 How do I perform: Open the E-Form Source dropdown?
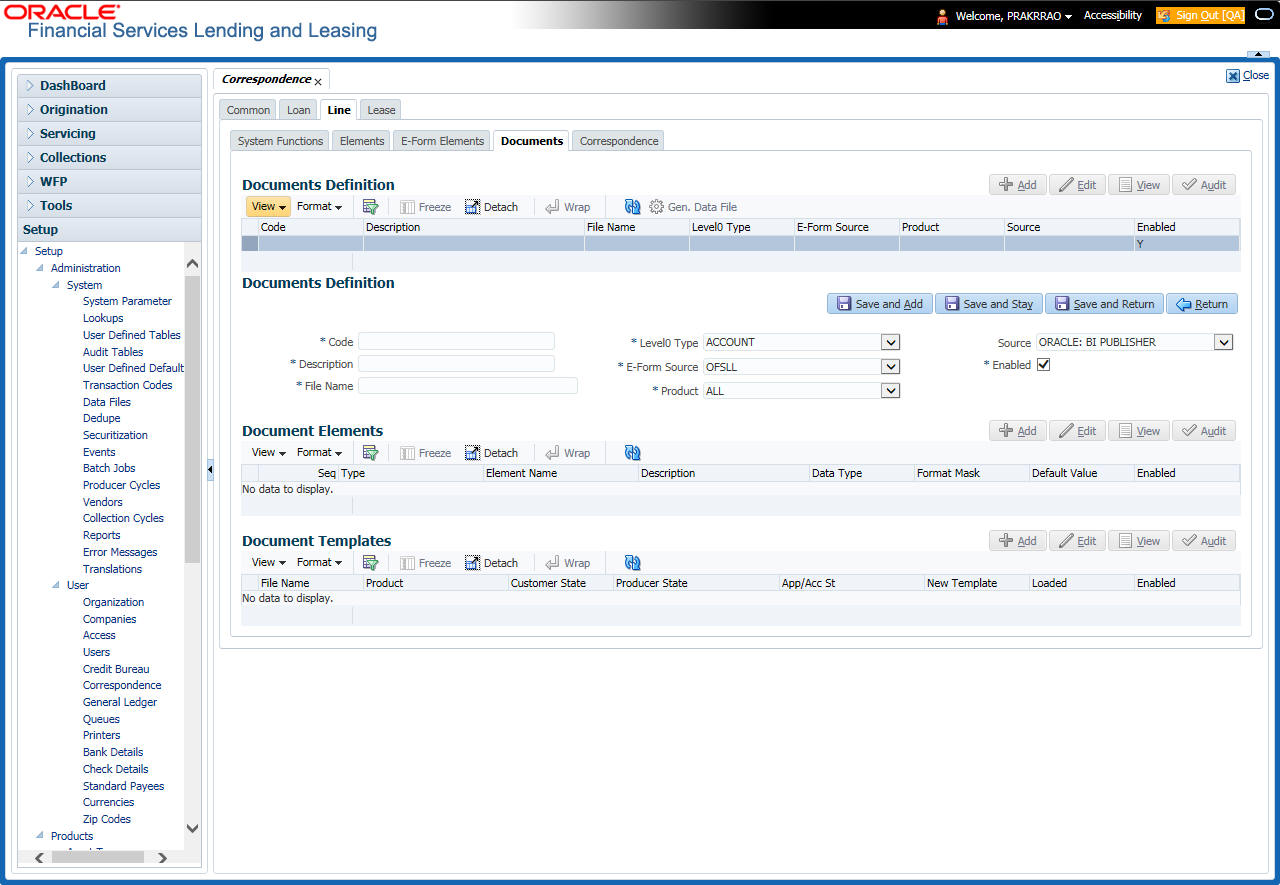[x=890, y=366]
